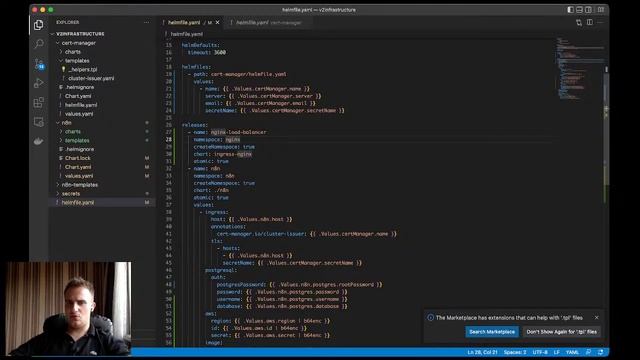Toggle the bottom panel layout button

click(579, 9)
